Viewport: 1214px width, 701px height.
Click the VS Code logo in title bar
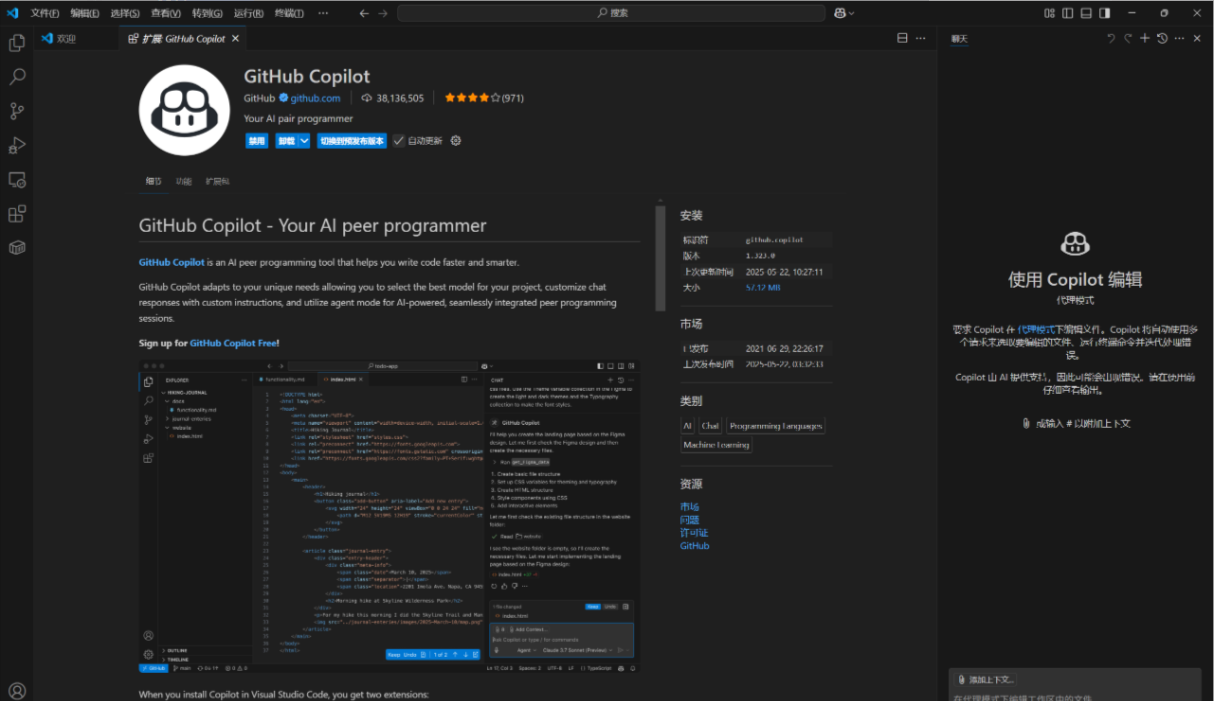pos(13,13)
